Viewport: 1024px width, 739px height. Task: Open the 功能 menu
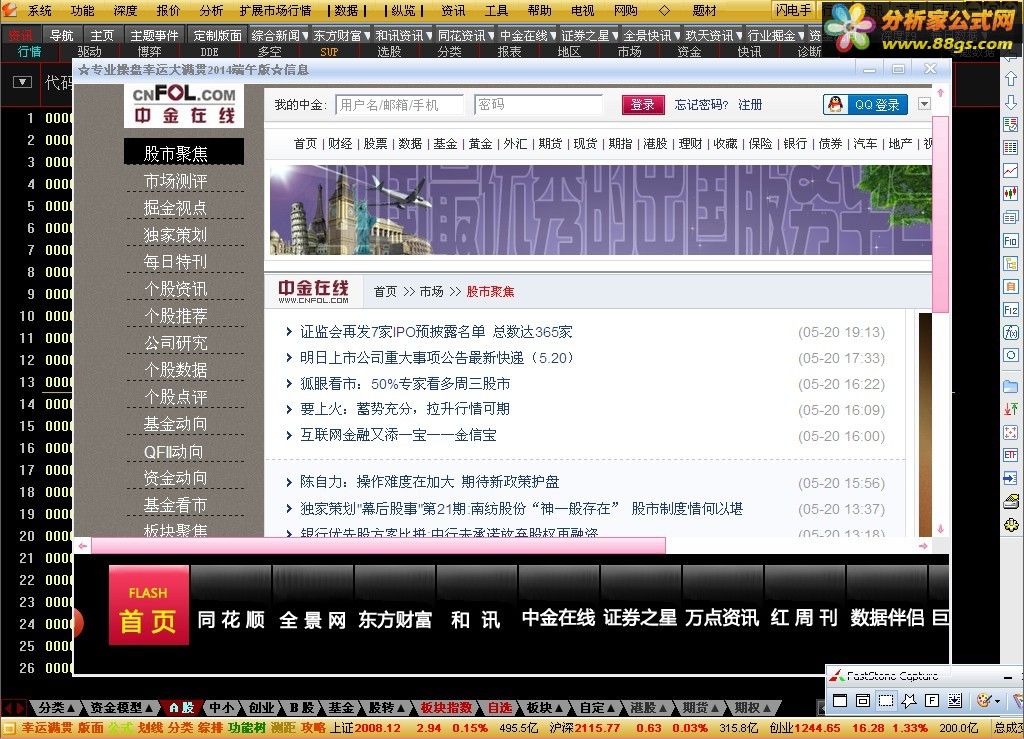click(82, 10)
